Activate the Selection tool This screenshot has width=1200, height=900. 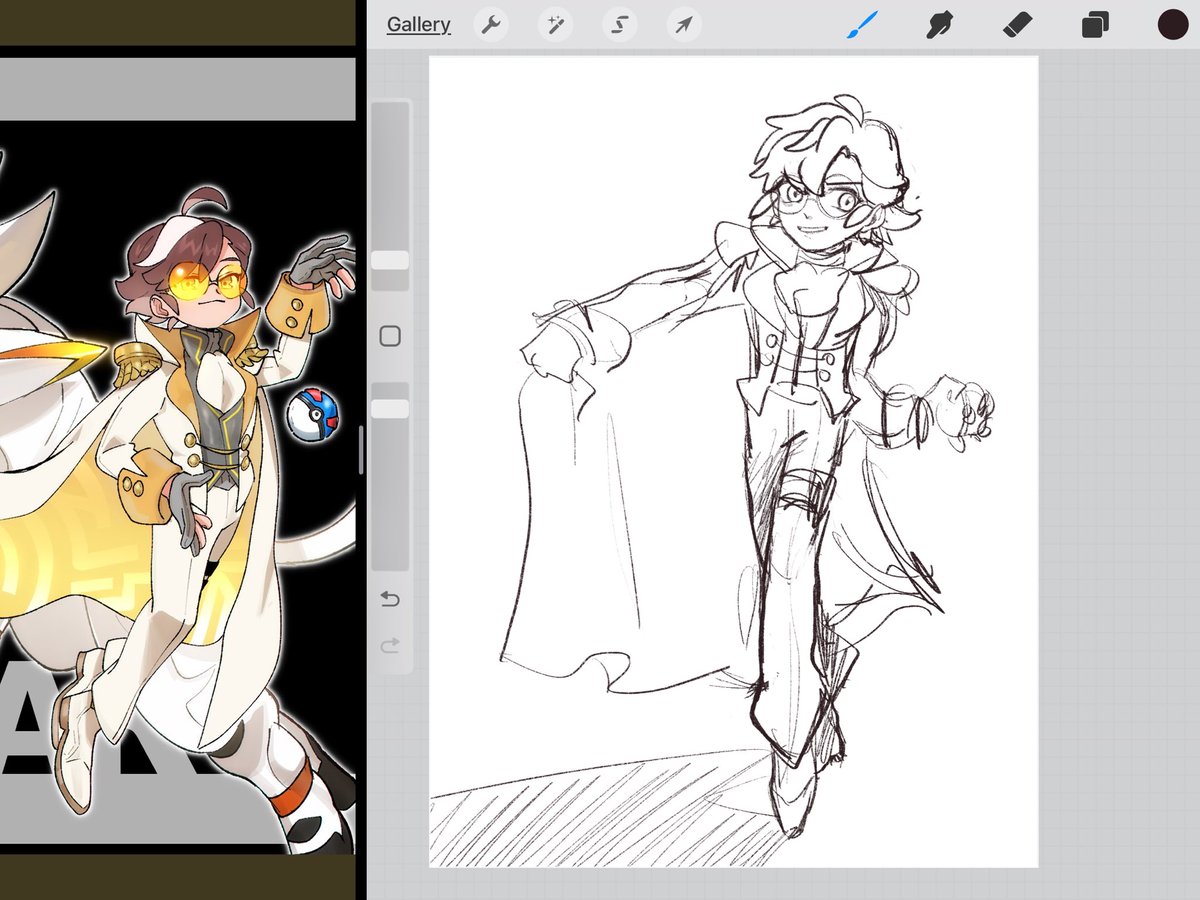pyautogui.click(x=619, y=25)
